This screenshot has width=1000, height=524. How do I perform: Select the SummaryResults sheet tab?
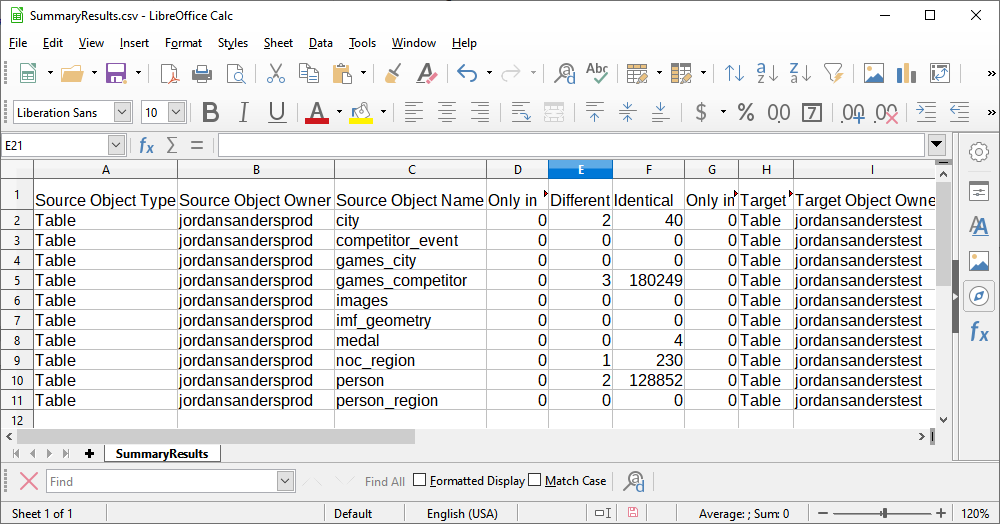pyautogui.click(x=162, y=454)
